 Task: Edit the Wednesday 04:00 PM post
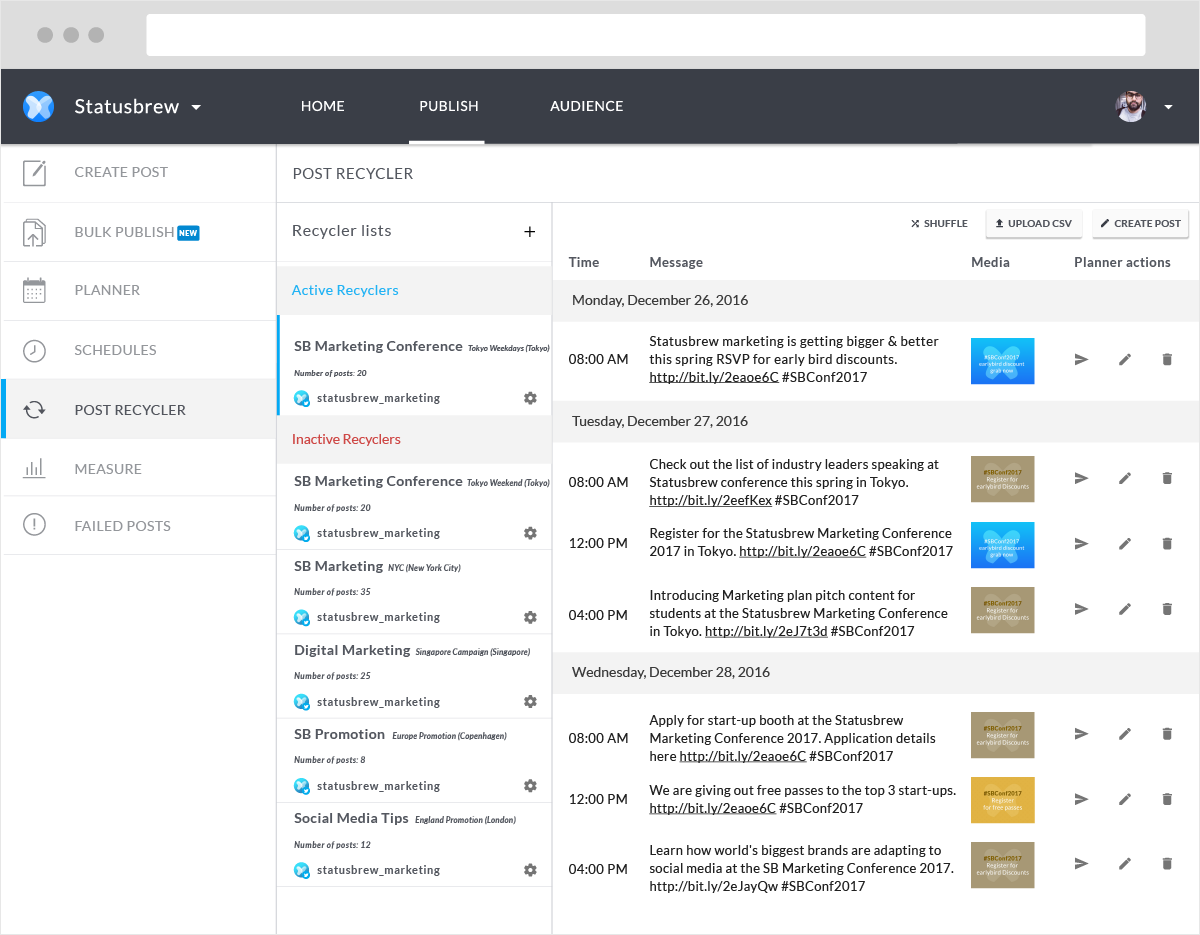pos(1125,864)
